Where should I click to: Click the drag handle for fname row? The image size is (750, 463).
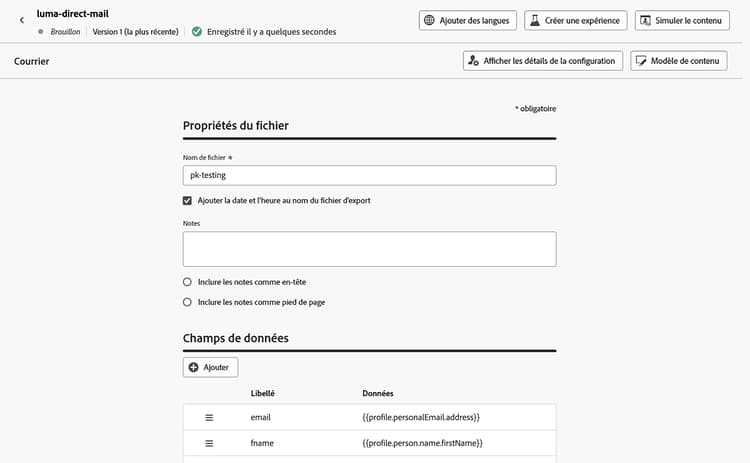[x=209, y=443]
